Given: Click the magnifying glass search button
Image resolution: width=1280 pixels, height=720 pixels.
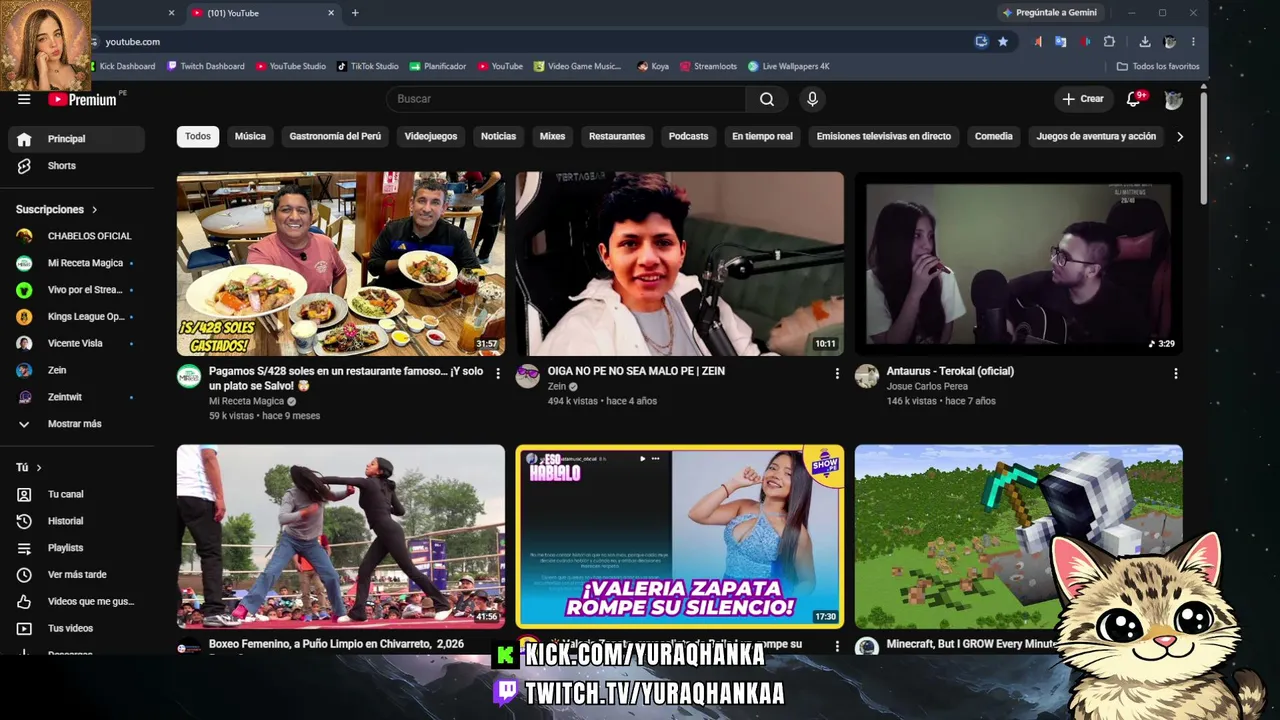Looking at the screenshot, I should coord(767,99).
